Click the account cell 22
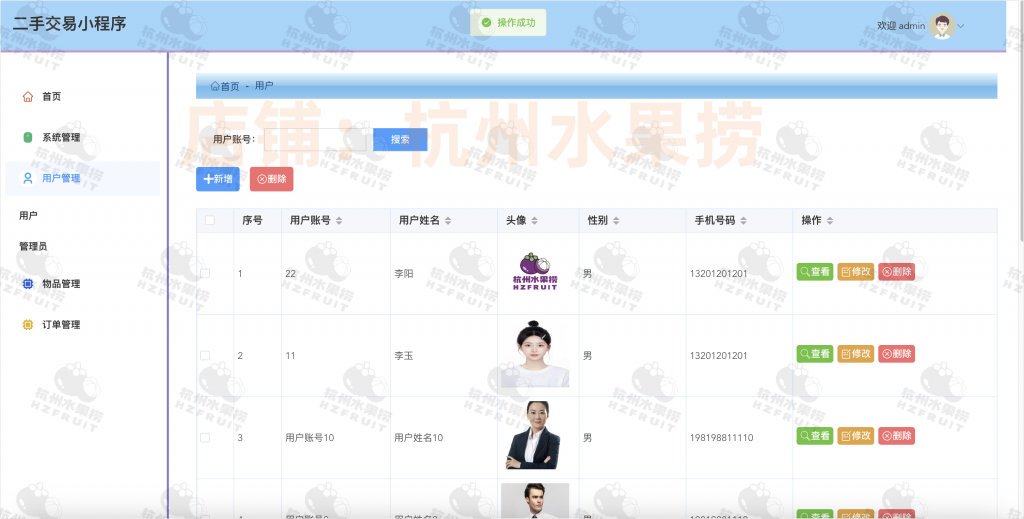The height and width of the screenshot is (519, 1024). tap(291, 274)
